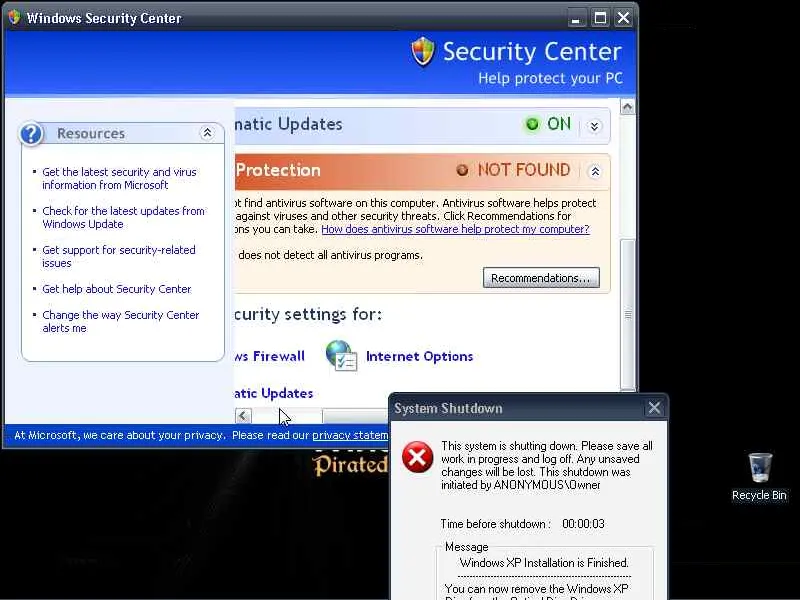The image size is (800, 600).
Task: Open 'How does antivirus software help protect my computer?' link
Action: coord(455,229)
